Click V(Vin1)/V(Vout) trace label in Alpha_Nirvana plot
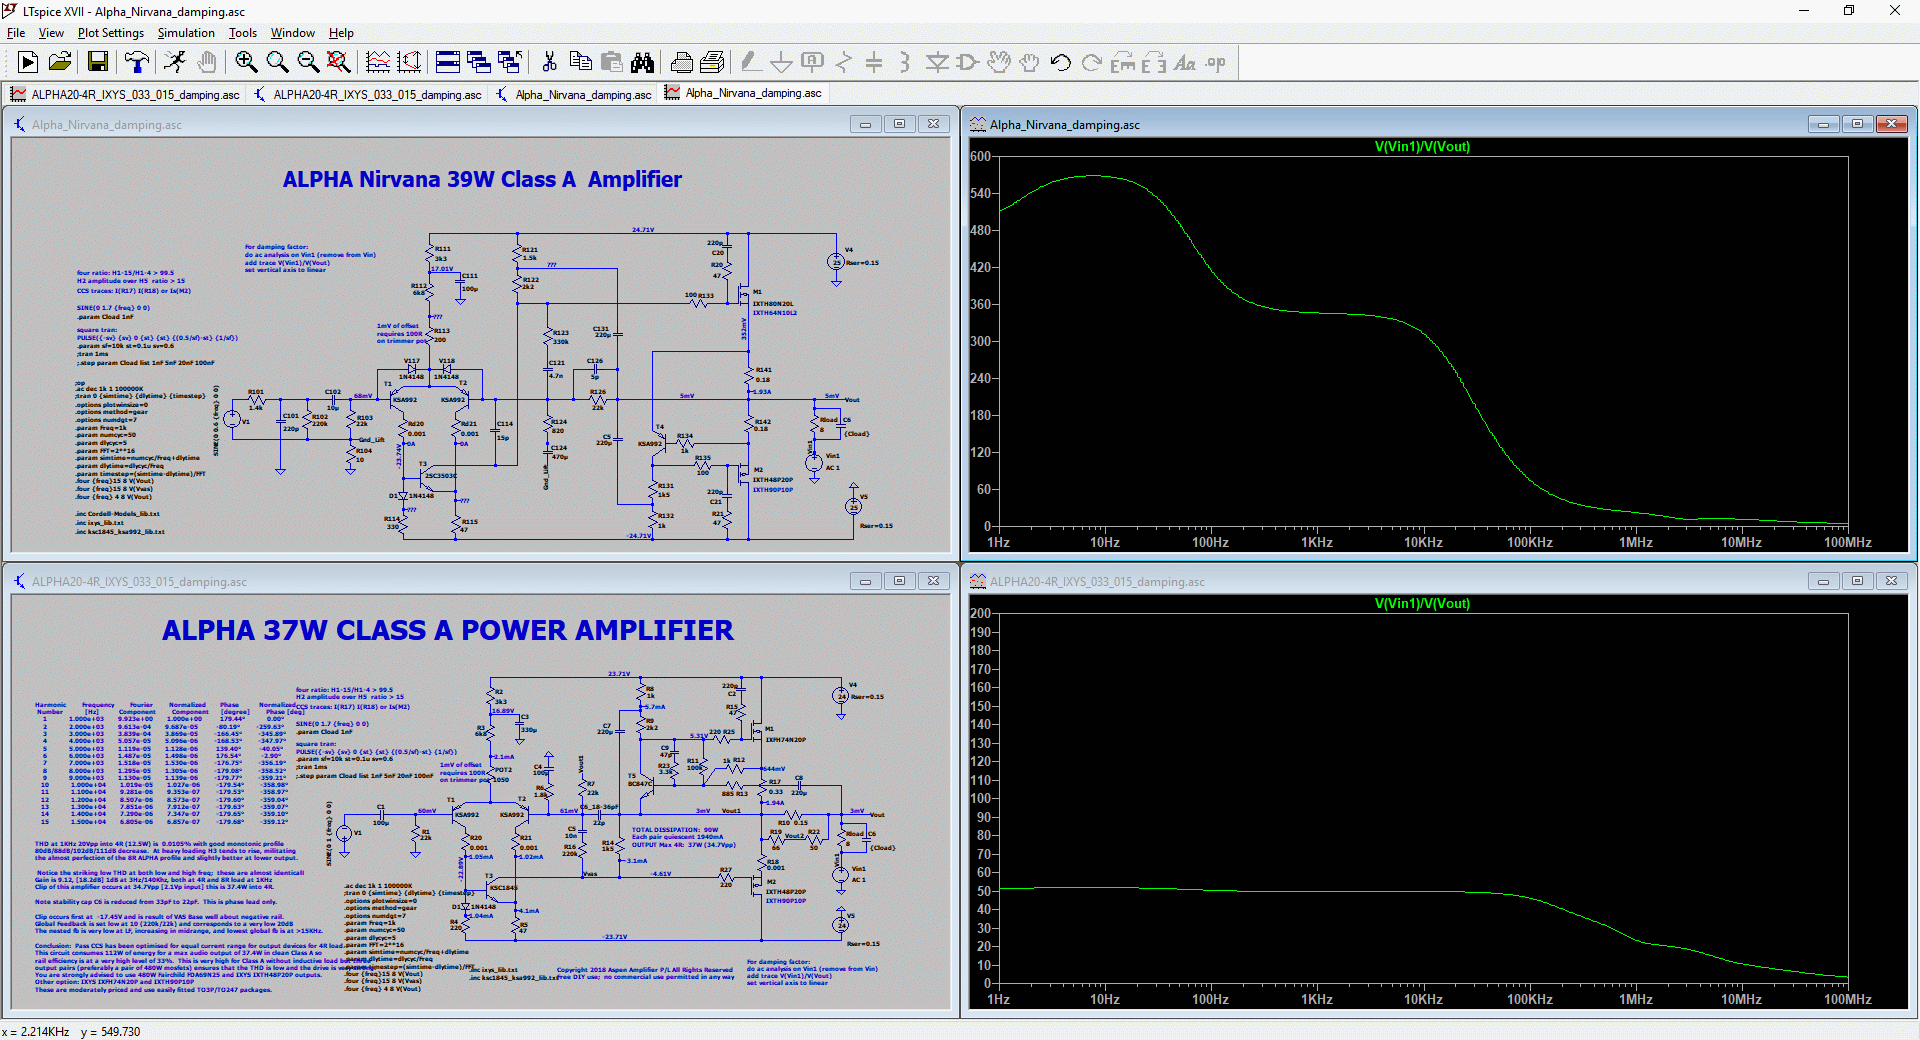1920x1040 pixels. (x=1422, y=146)
